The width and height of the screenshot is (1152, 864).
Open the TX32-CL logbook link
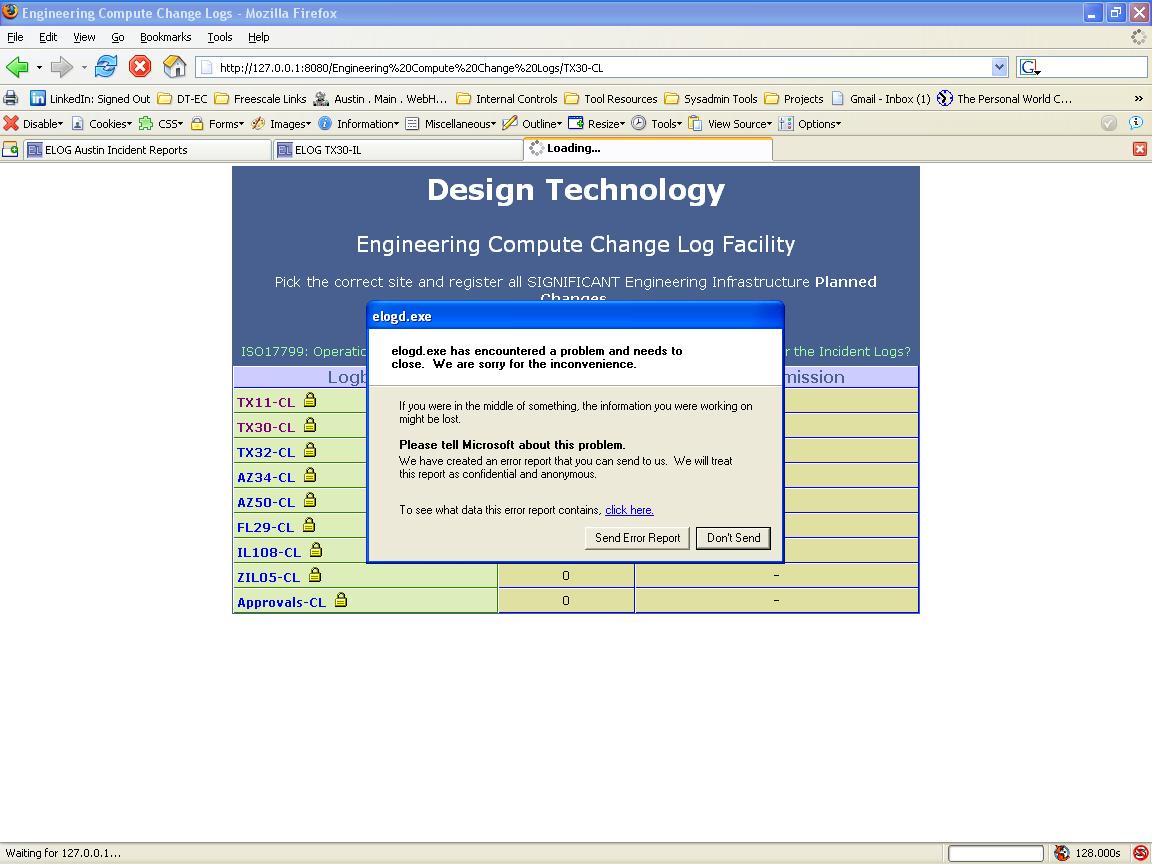[x=265, y=453]
